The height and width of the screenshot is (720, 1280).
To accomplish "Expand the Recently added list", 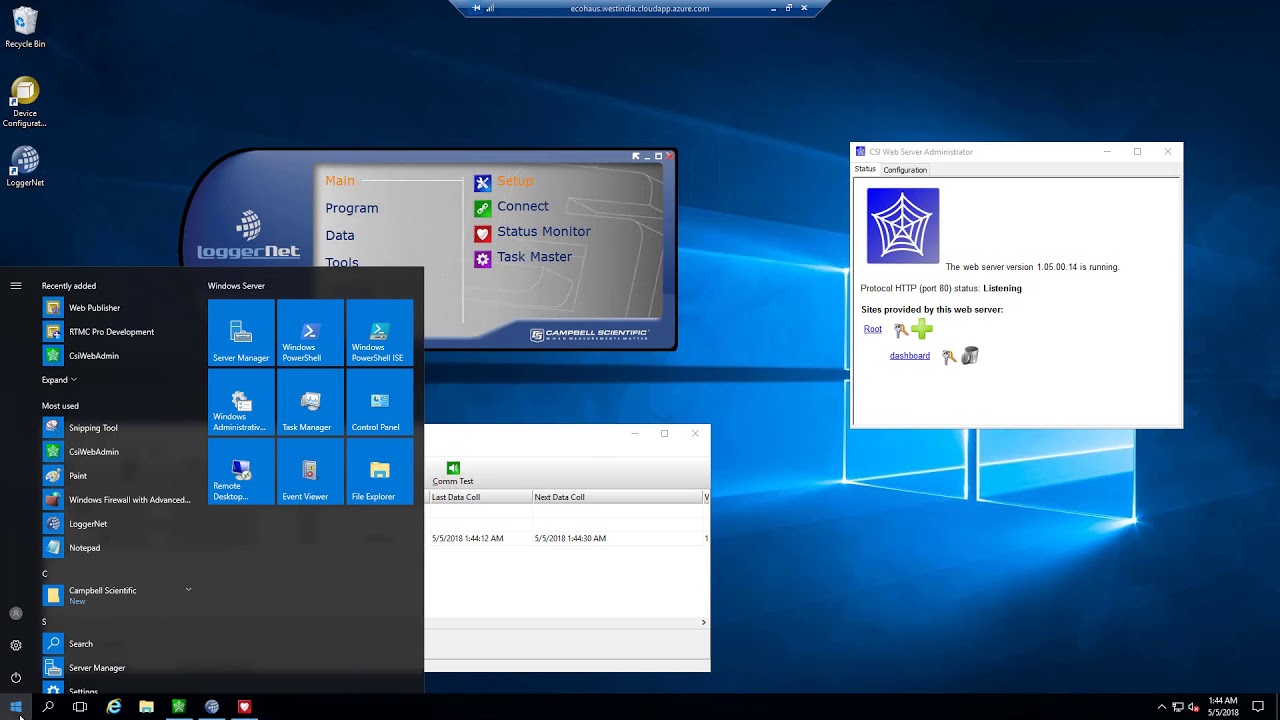I will click(59, 380).
